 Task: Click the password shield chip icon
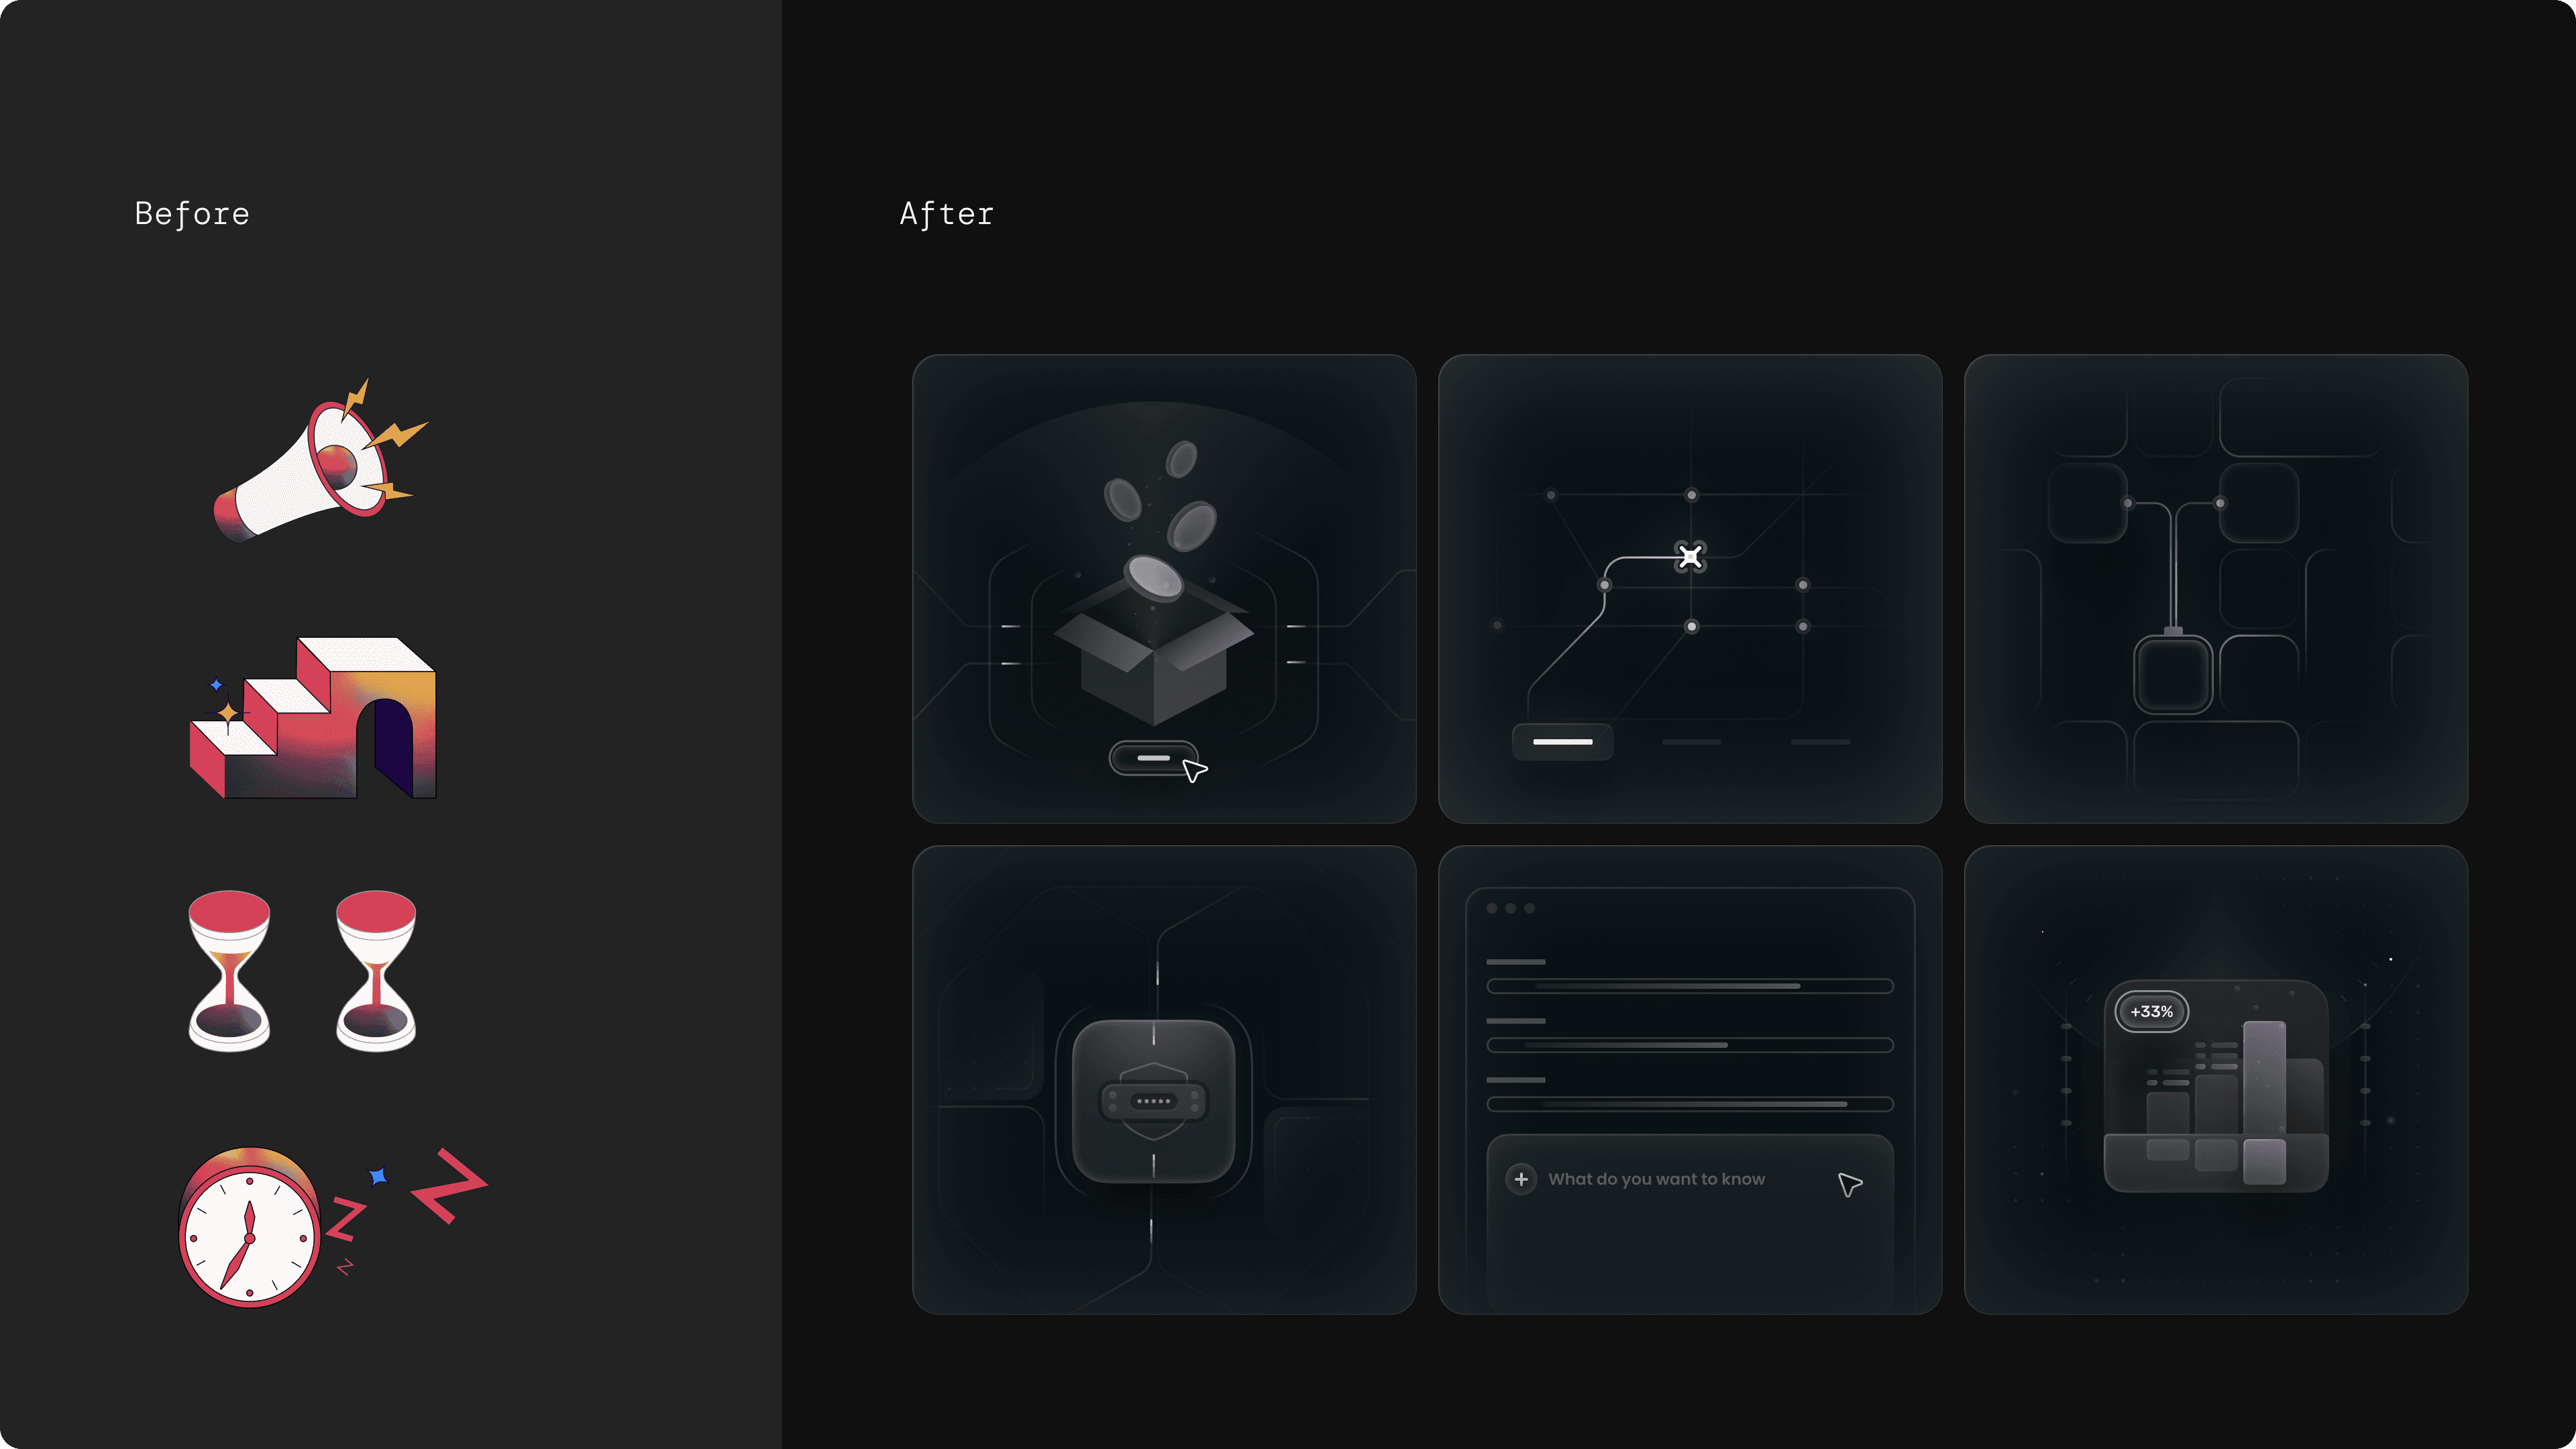point(1154,1101)
